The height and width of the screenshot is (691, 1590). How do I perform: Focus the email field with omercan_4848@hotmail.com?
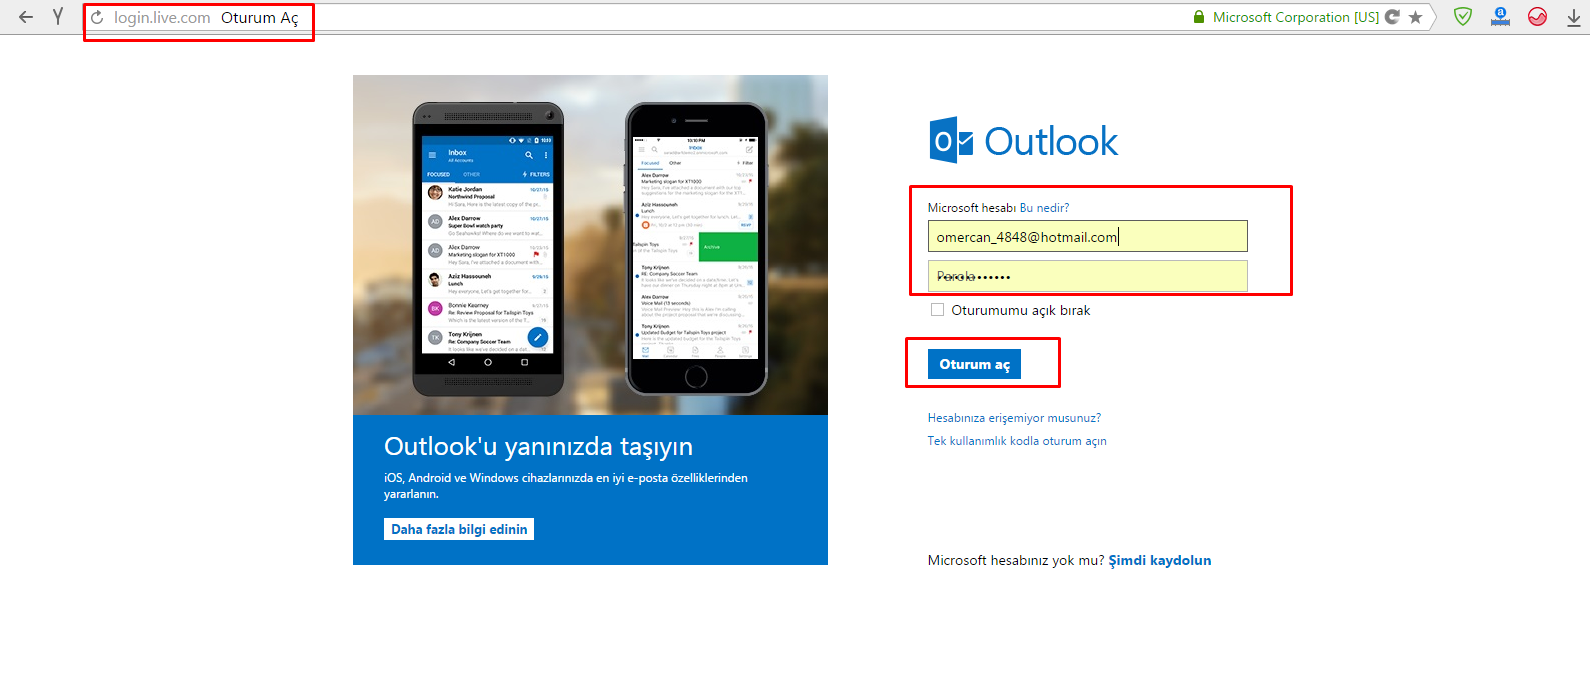pyautogui.click(x=1088, y=236)
